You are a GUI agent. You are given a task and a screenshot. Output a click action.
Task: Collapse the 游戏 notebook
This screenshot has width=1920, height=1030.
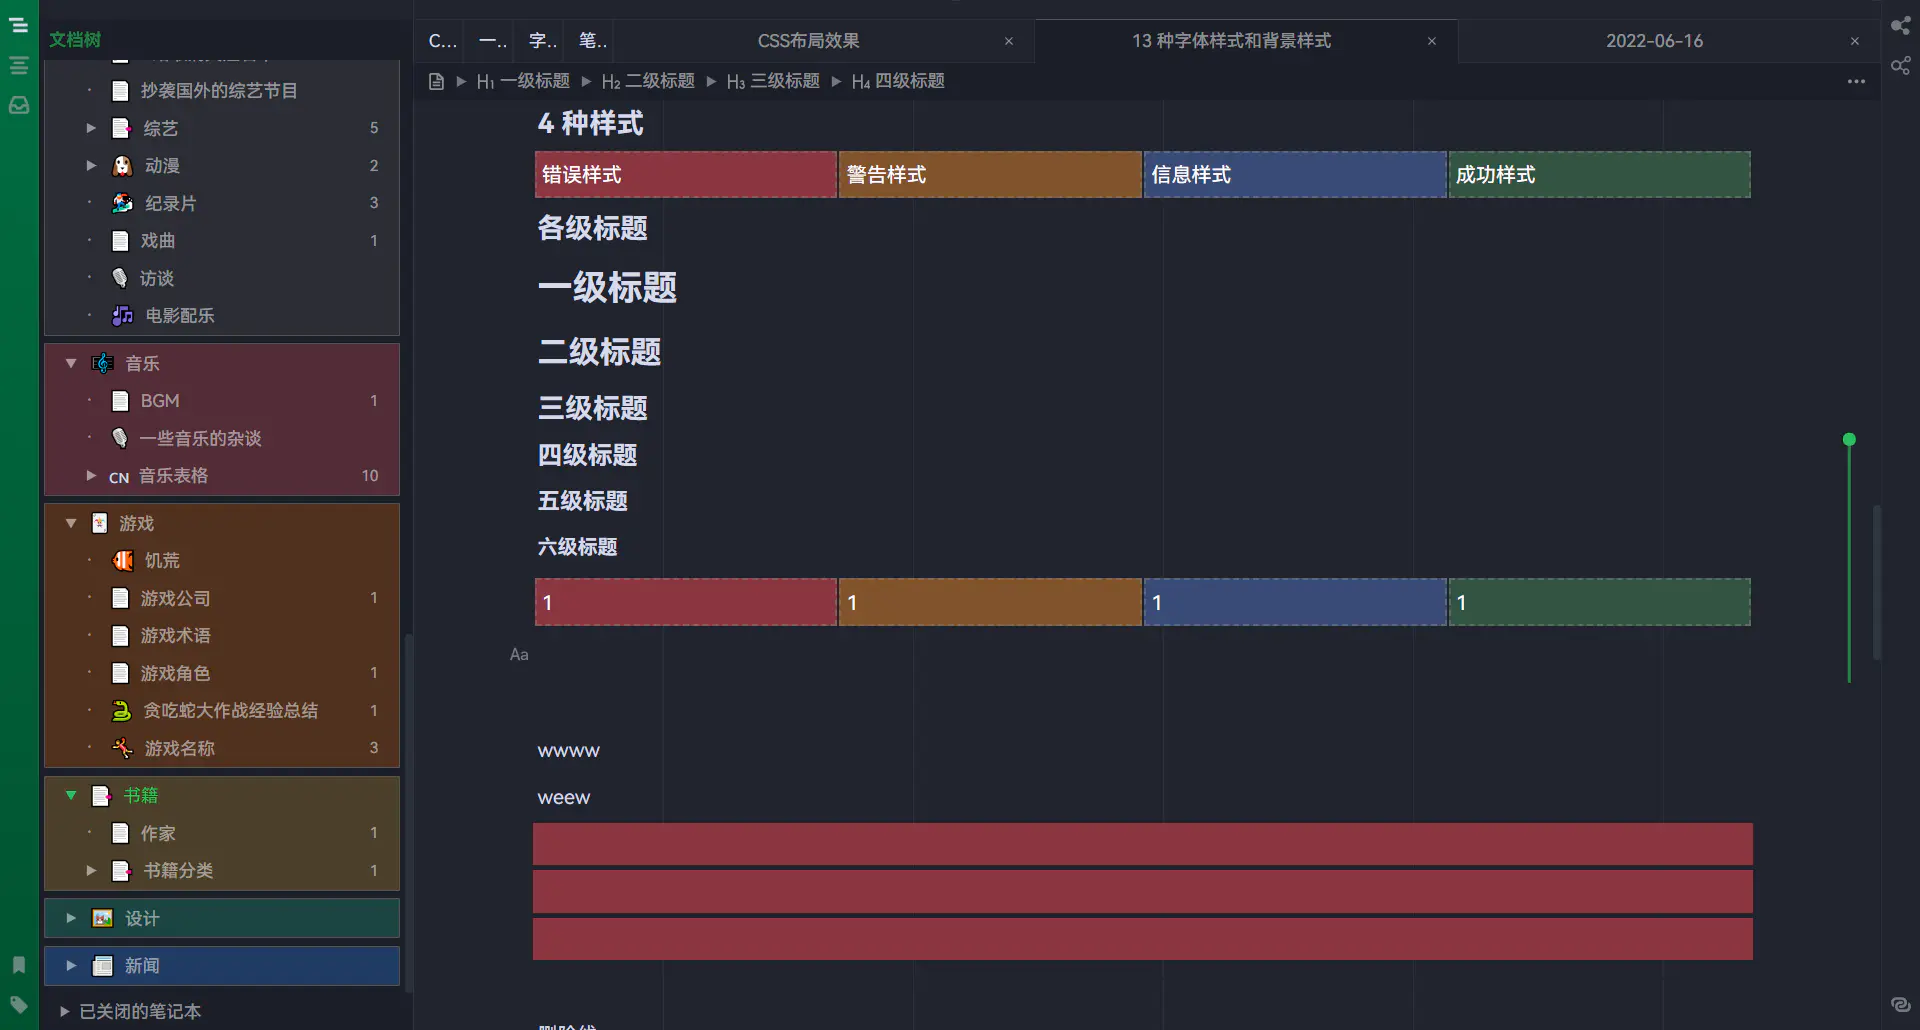(x=71, y=523)
